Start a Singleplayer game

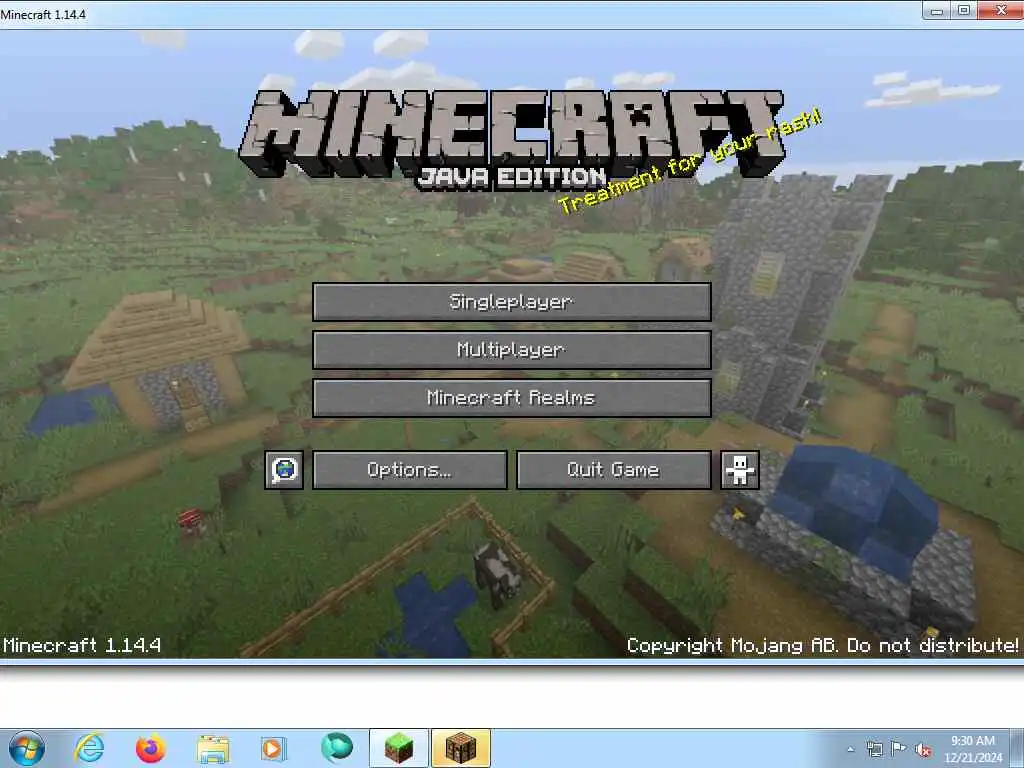tap(511, 302)
